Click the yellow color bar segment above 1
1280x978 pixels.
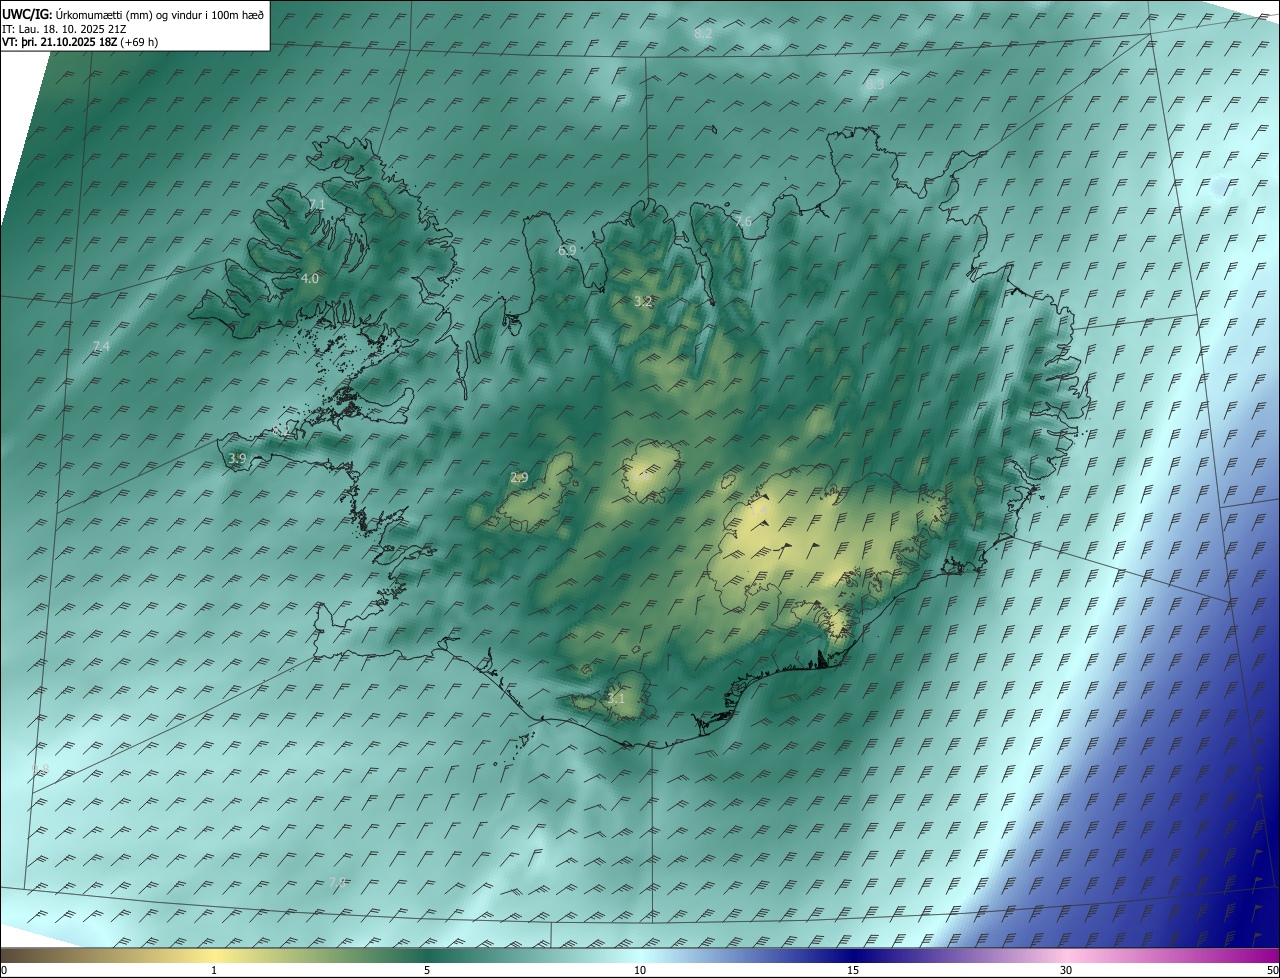pyautogui.click(x=214, y=956)
